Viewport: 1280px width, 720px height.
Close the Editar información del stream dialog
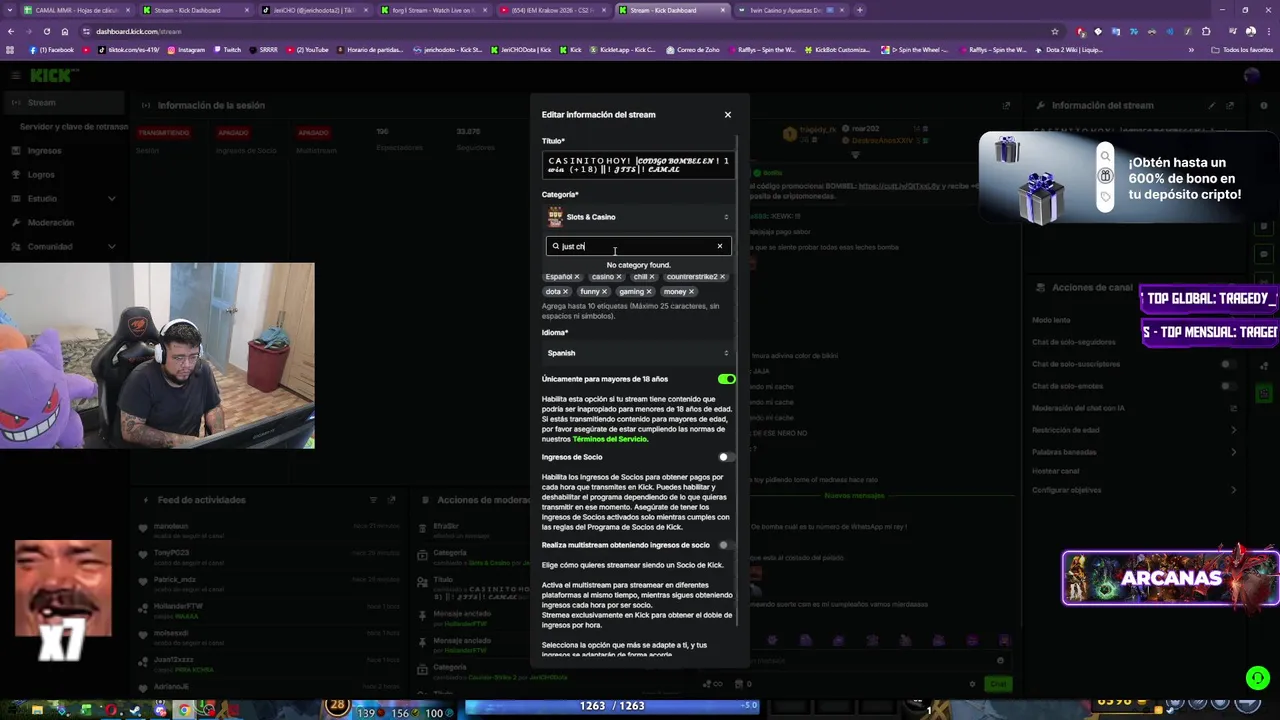click(728, 115)
